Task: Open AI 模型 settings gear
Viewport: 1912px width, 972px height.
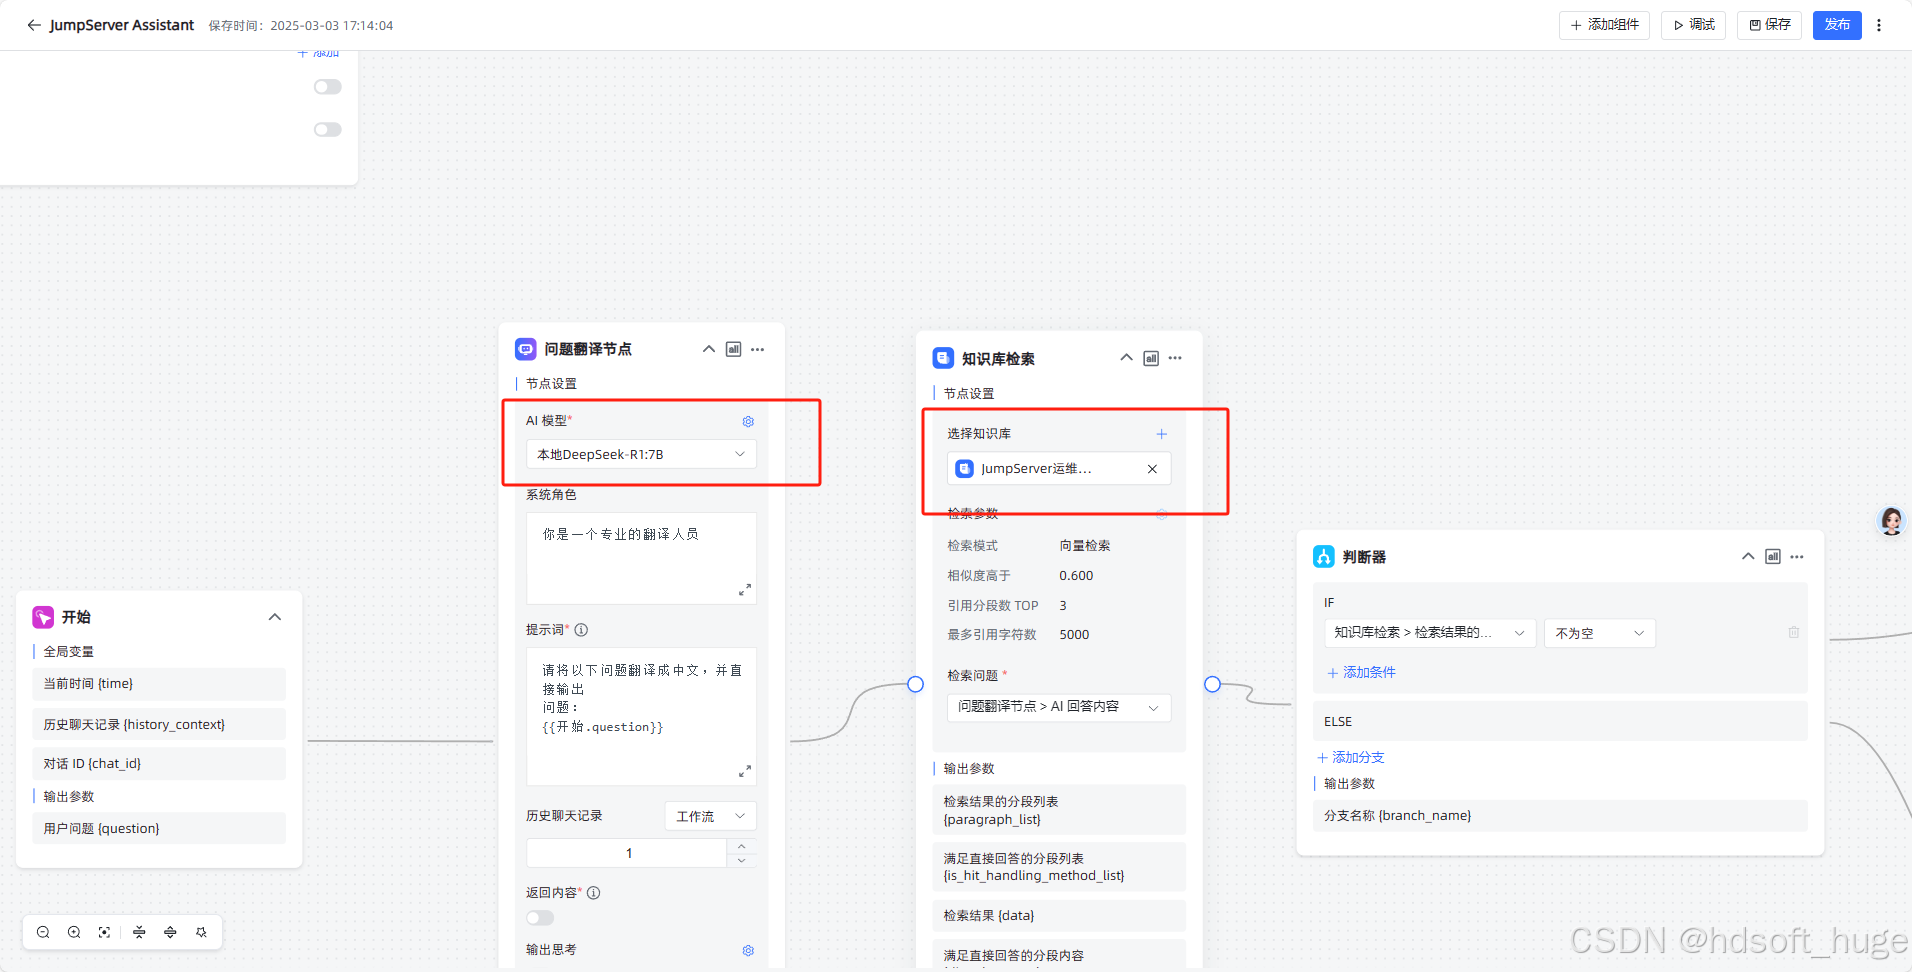Action: pos(748,422)
